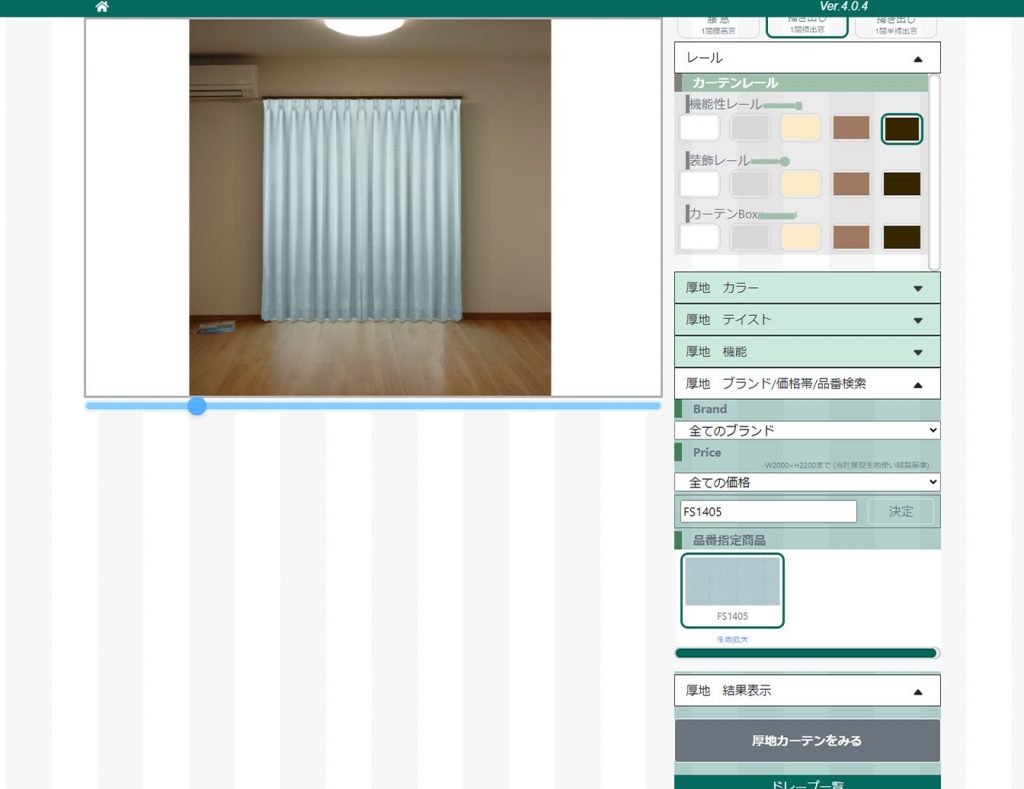
Task: Pick the dark brown 機能性レール color
Action: (x=902, y=129)
